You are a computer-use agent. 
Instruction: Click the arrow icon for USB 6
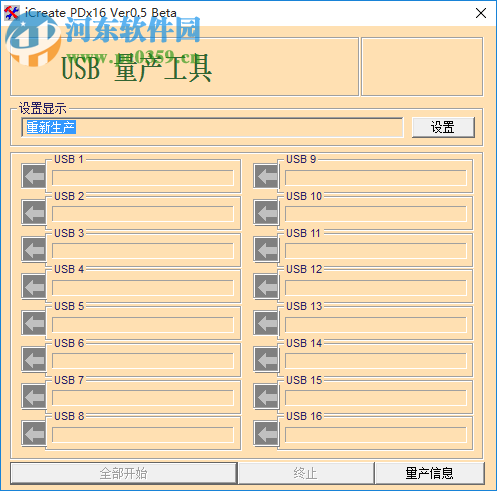pos(34,360)
